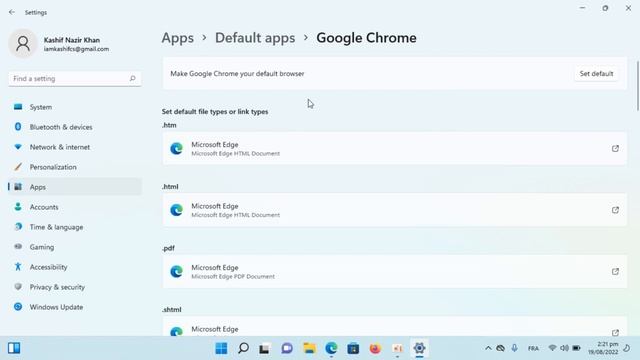Click the FRA input language indicator
This screenshot has height=360, width=640.
533,348
